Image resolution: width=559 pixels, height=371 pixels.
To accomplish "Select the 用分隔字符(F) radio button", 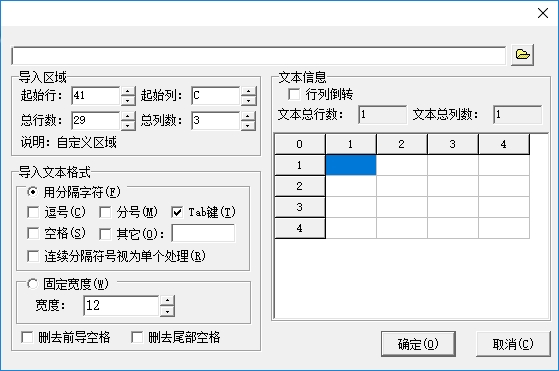I will click(x=32, y=192).
